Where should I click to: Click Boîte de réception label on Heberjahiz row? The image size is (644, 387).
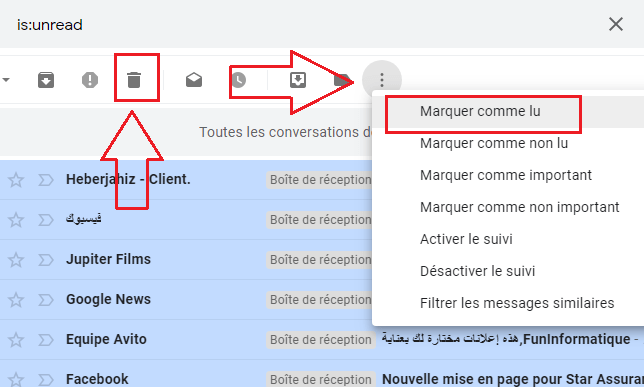point(320,180)
